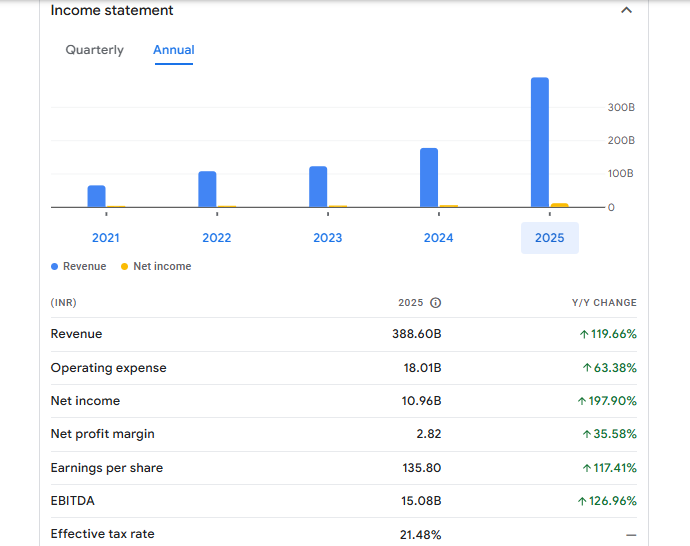Click the 2021 revenue bar
This screenshot has height=546, width=690.
pos(96,196)
